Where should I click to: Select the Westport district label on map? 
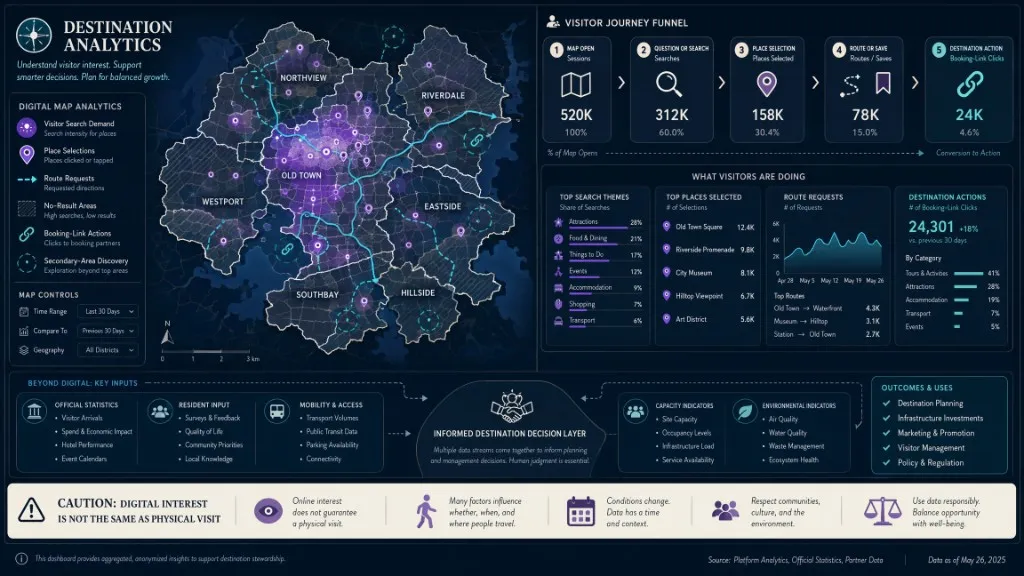(x=222, y=202)
